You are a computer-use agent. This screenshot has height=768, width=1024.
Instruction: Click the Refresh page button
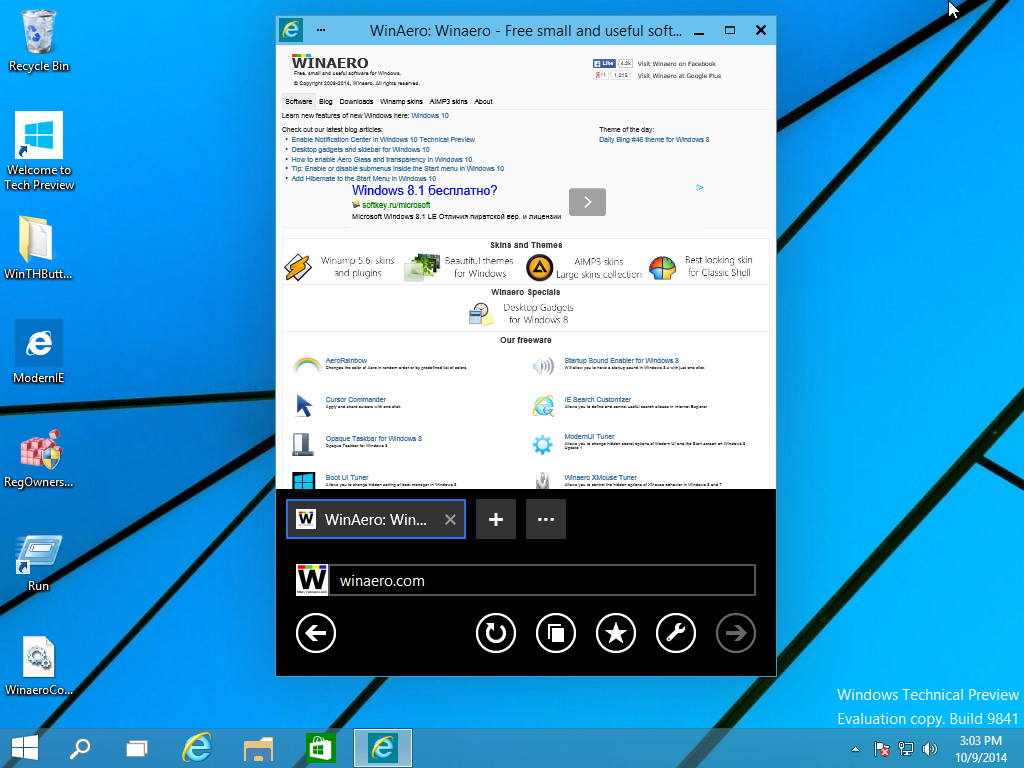496,633
